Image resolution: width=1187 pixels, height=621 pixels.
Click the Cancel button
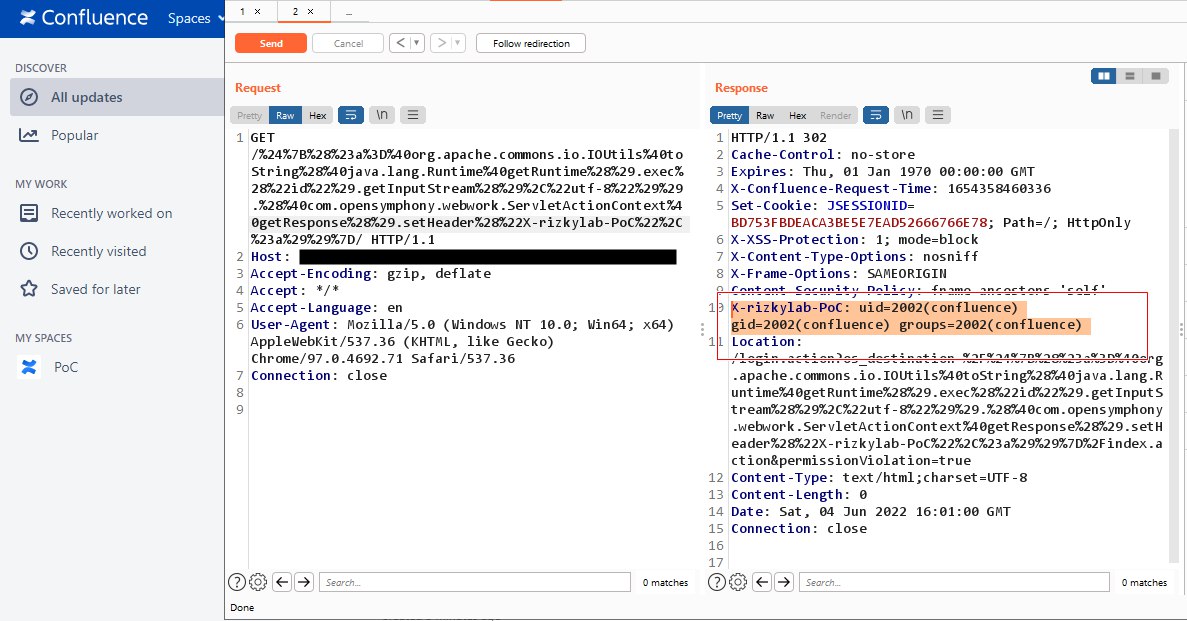click(348, 43)
